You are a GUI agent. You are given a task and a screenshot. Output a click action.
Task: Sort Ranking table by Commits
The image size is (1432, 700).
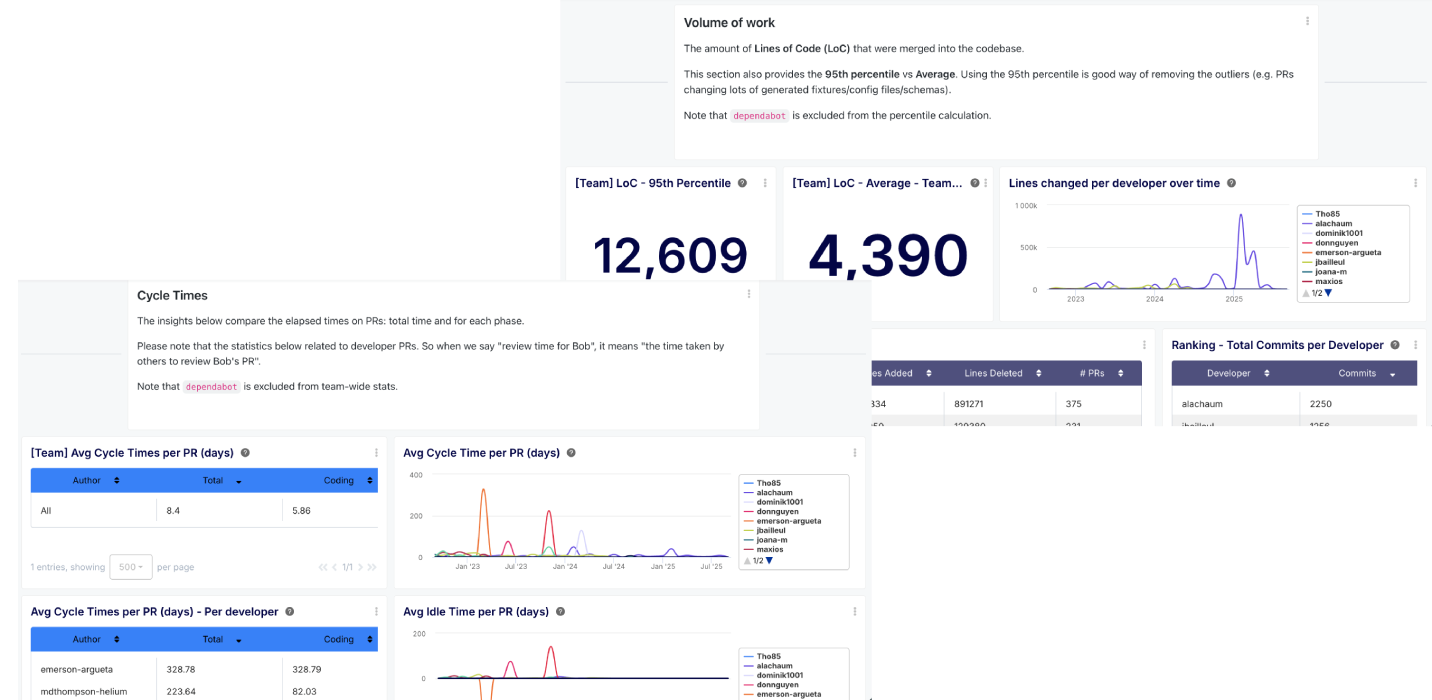pyautogui.click(x=1359, y=373)
